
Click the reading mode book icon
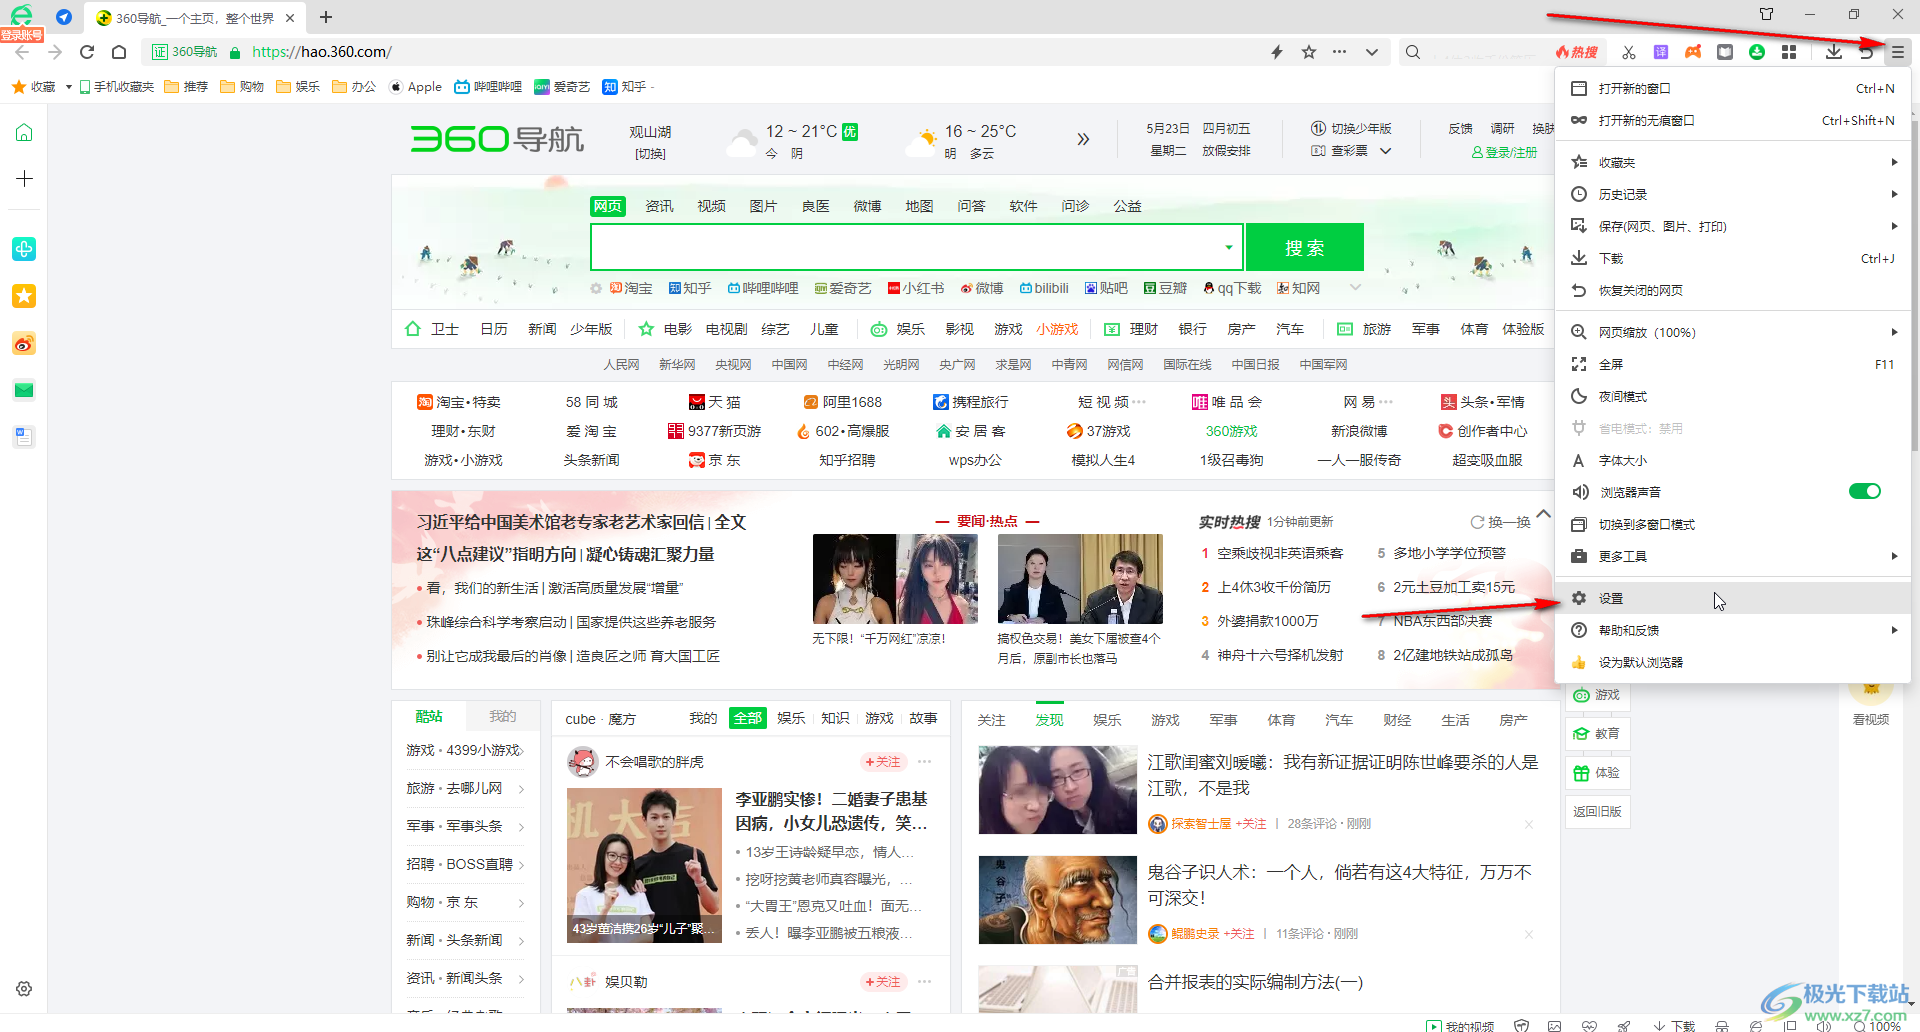1725,52
